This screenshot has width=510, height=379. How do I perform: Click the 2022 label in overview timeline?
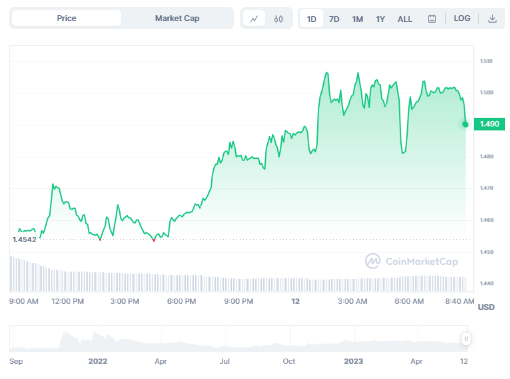click(x=98, y=361)
